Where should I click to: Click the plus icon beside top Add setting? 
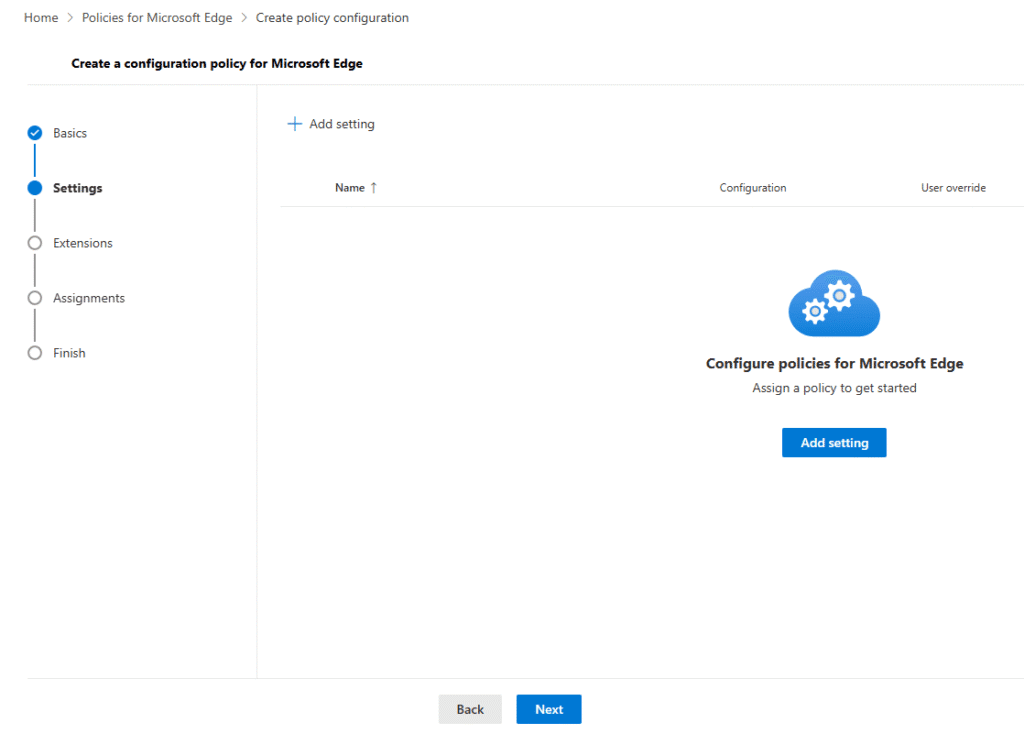(294, 124)
